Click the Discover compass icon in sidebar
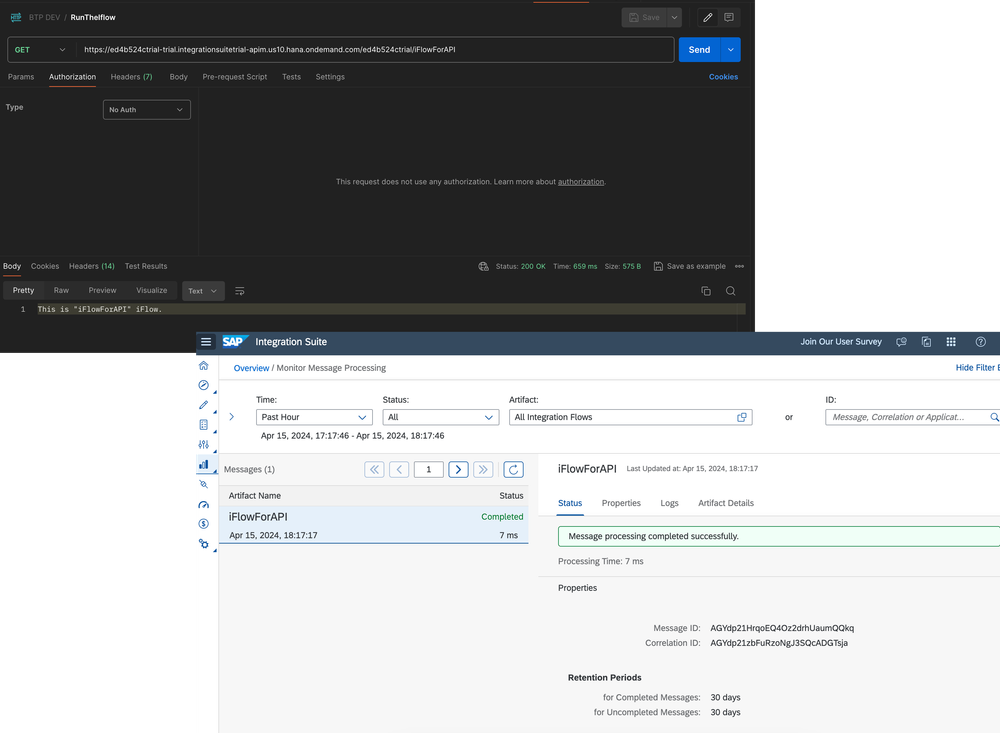The height and width of the screenshot is (733, 1000). 205,384
